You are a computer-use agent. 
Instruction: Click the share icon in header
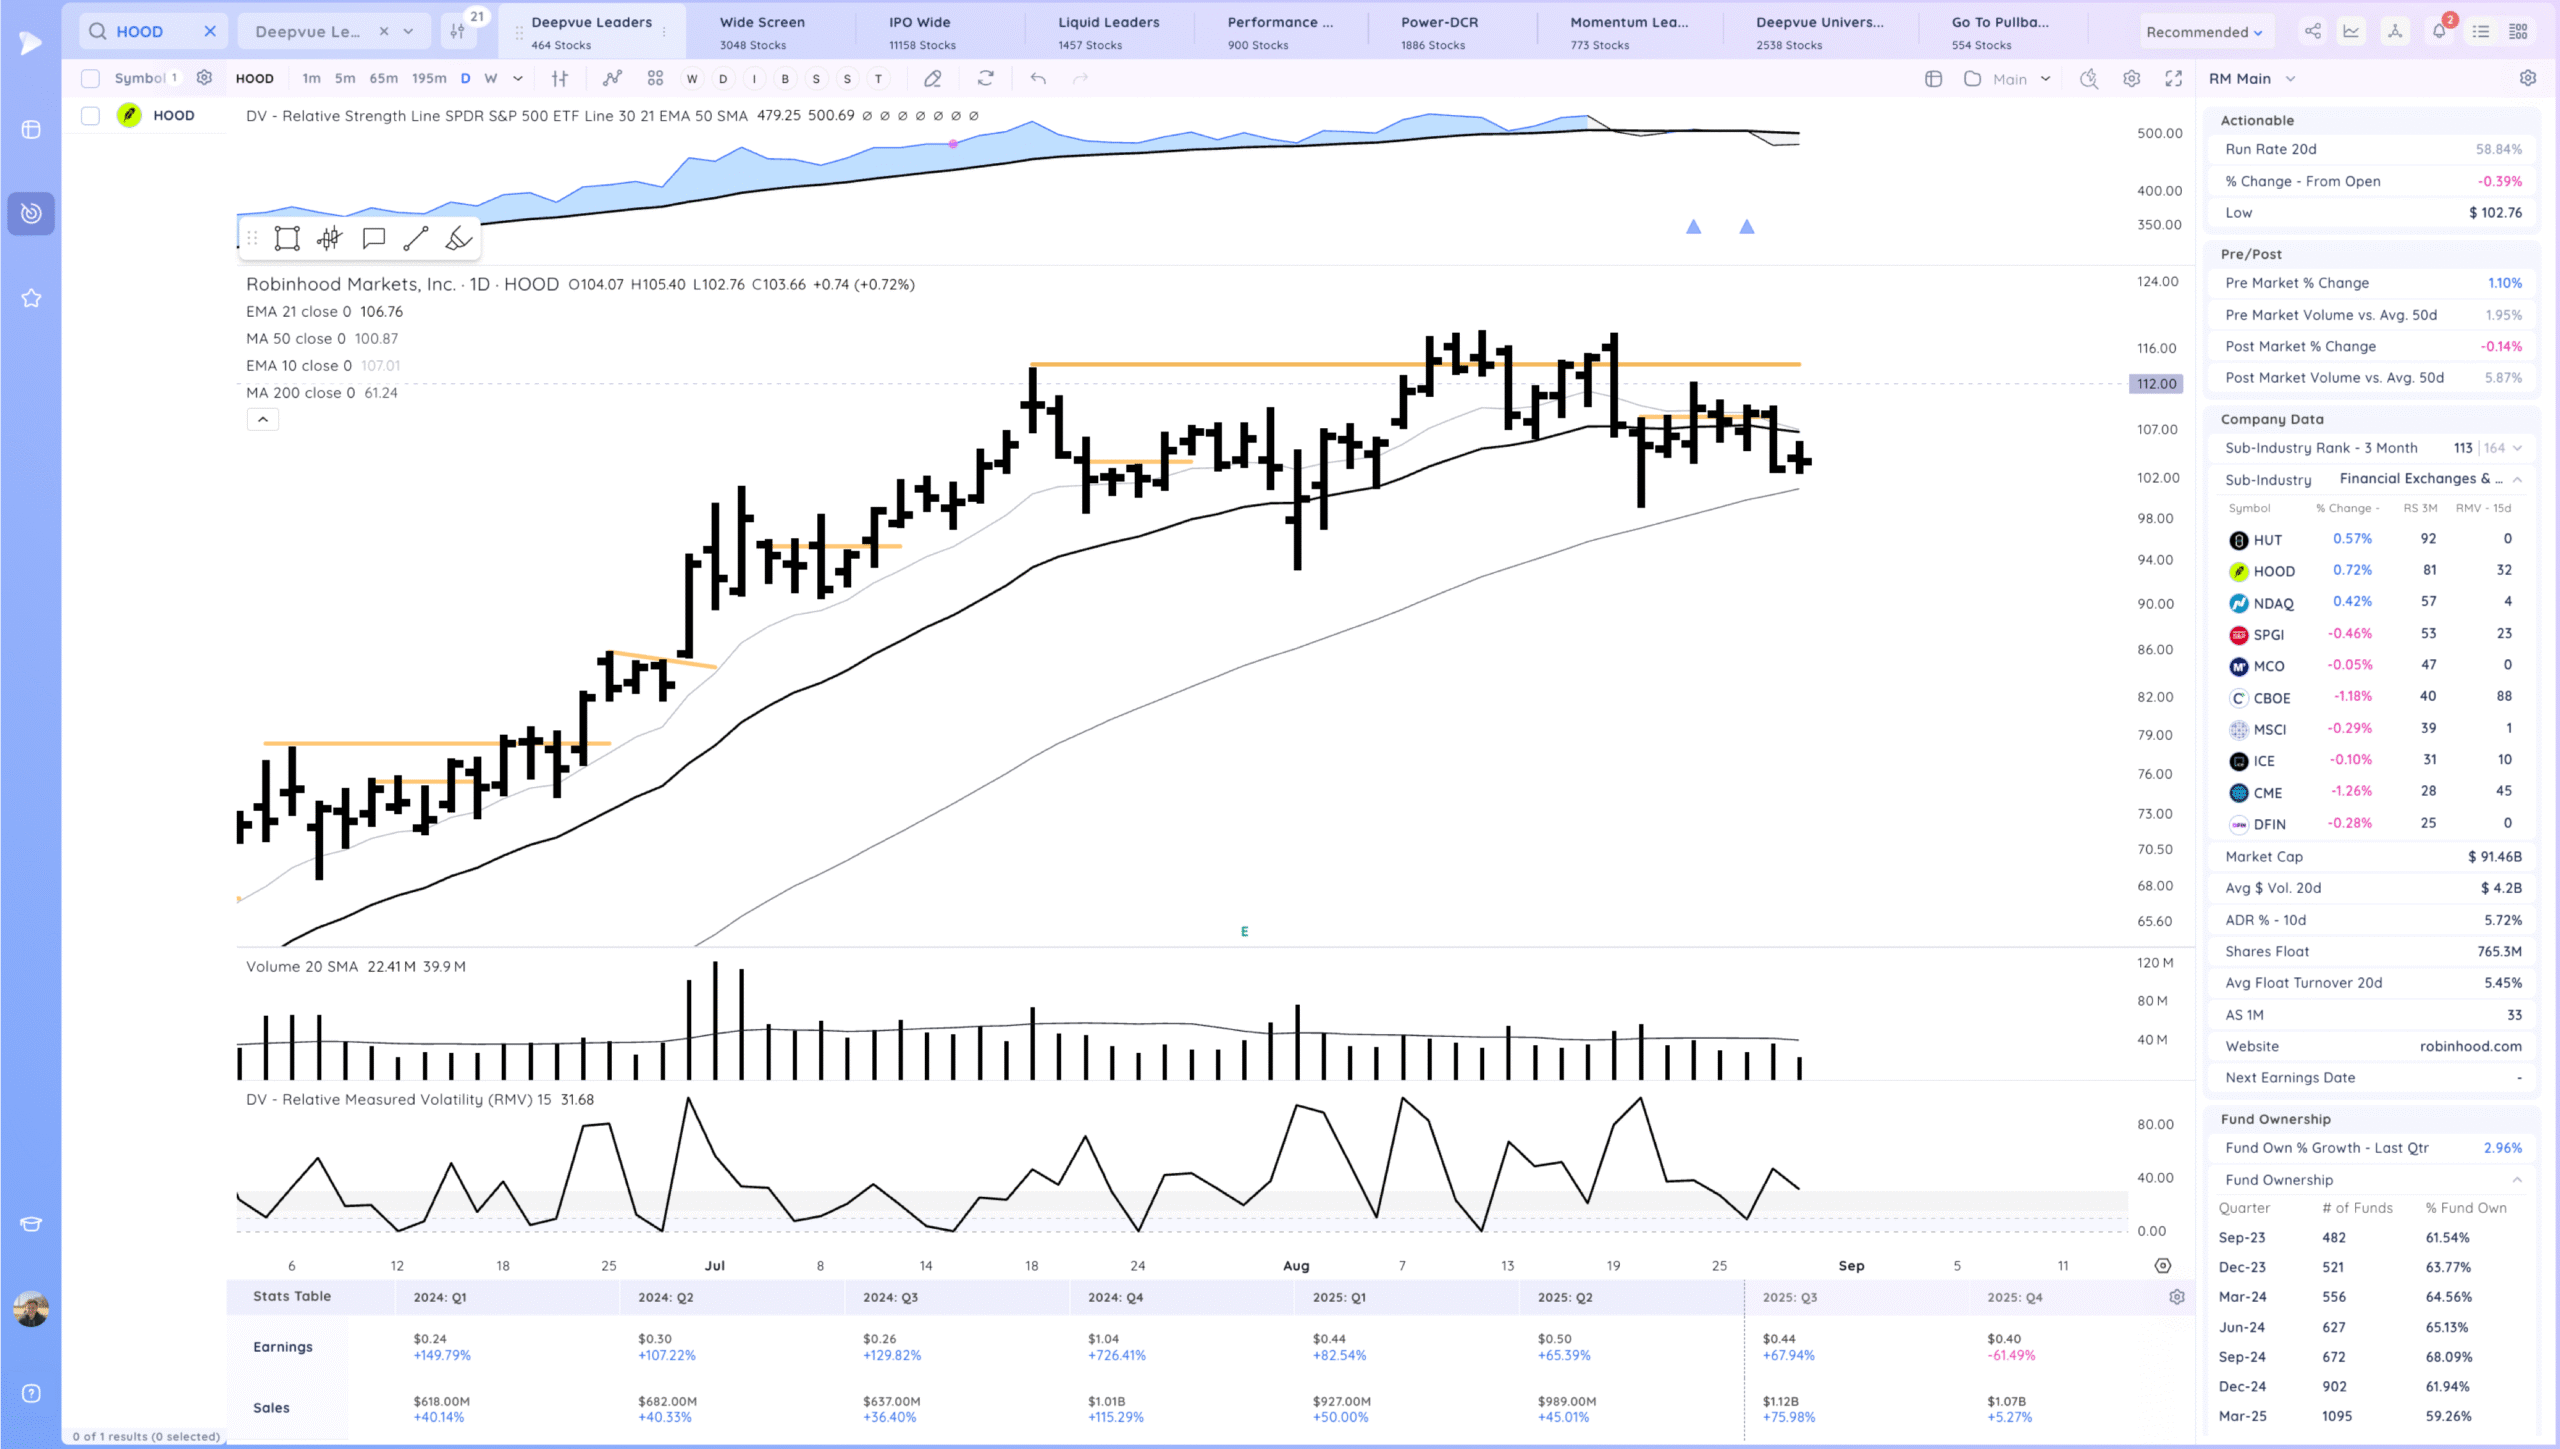2313,31
